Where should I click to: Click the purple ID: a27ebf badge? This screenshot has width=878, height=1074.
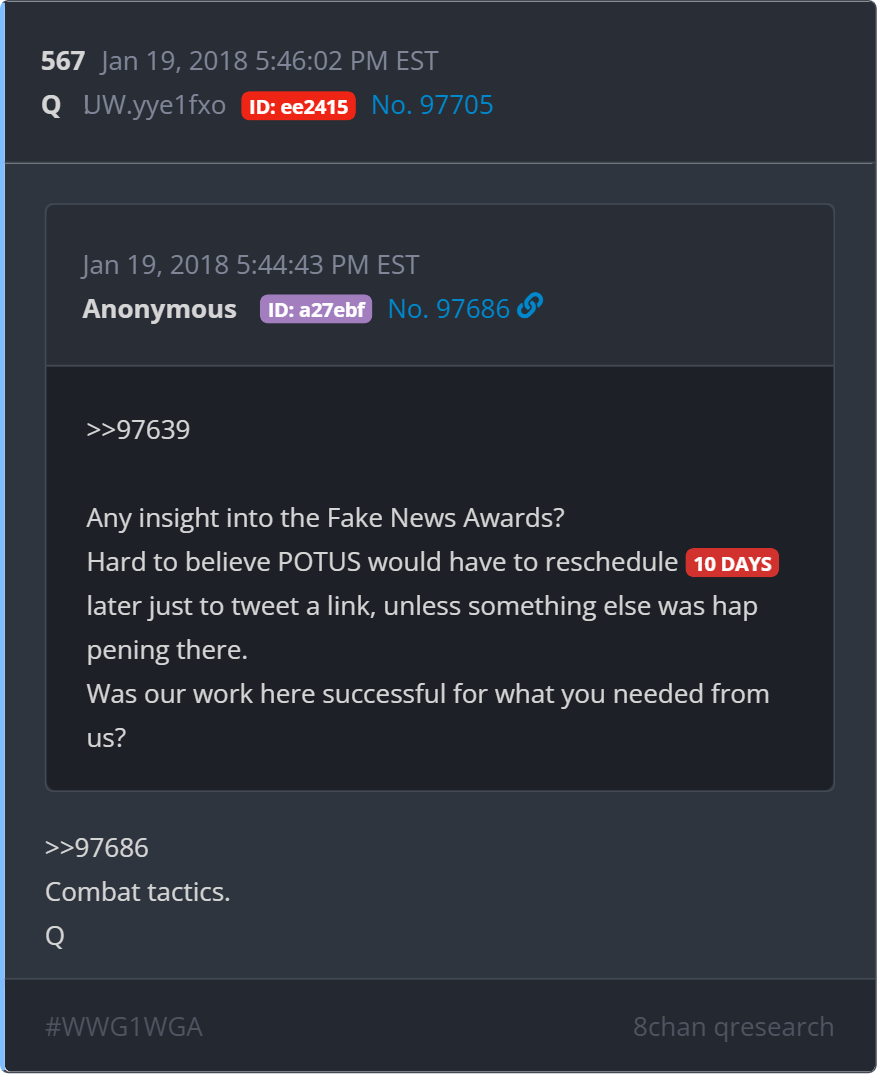pos(316,310)
